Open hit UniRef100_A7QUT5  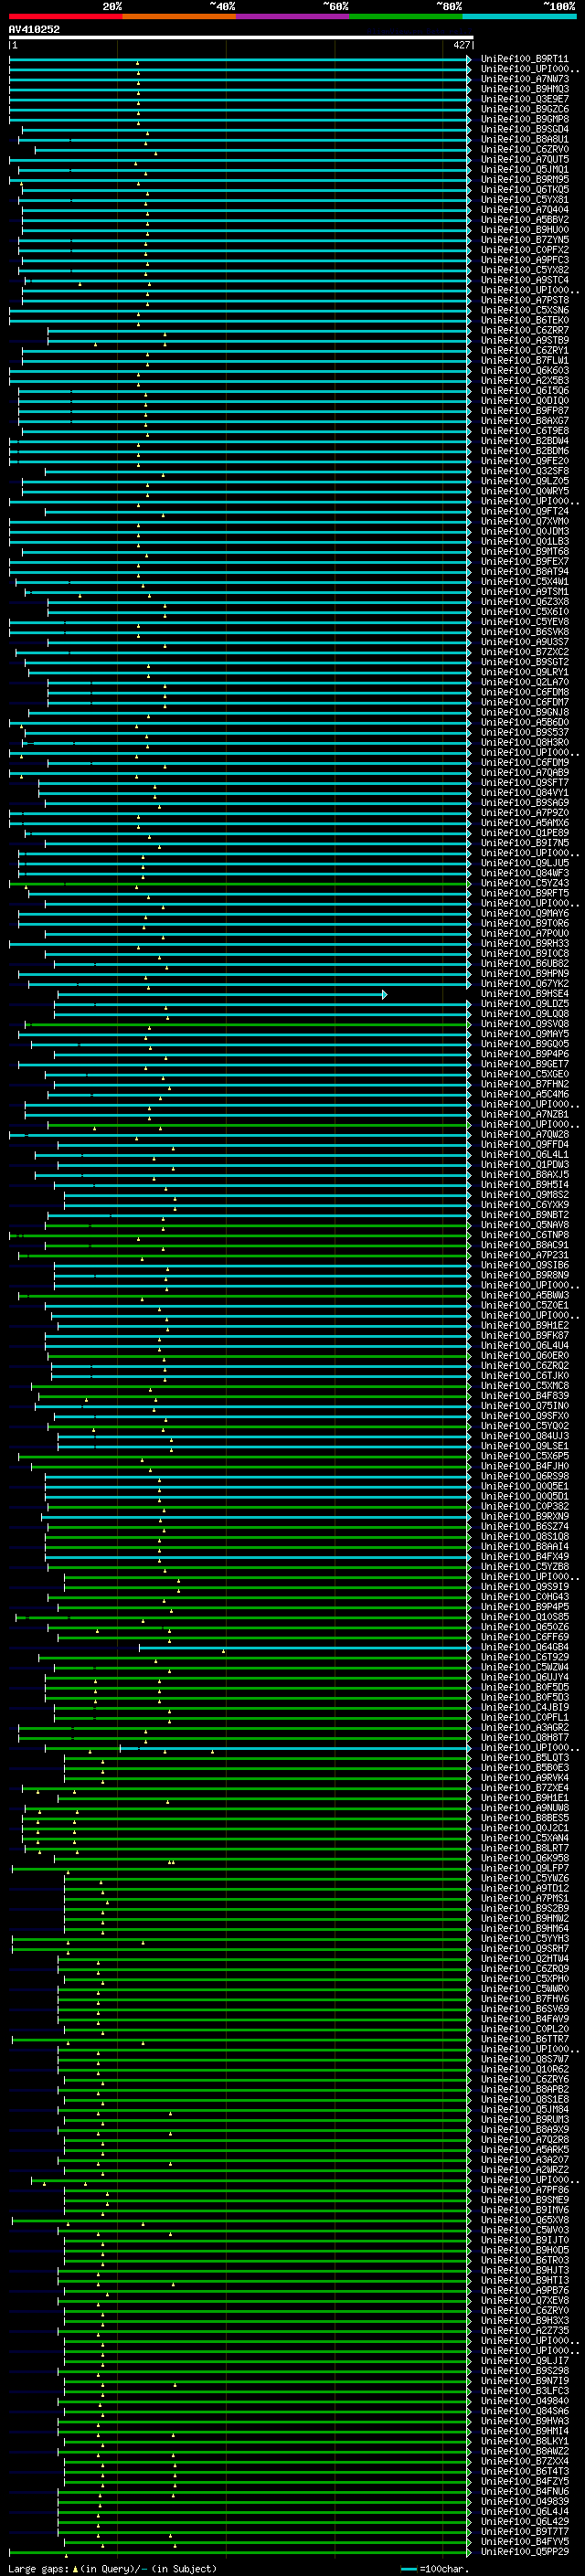click(x=524, y=159)
